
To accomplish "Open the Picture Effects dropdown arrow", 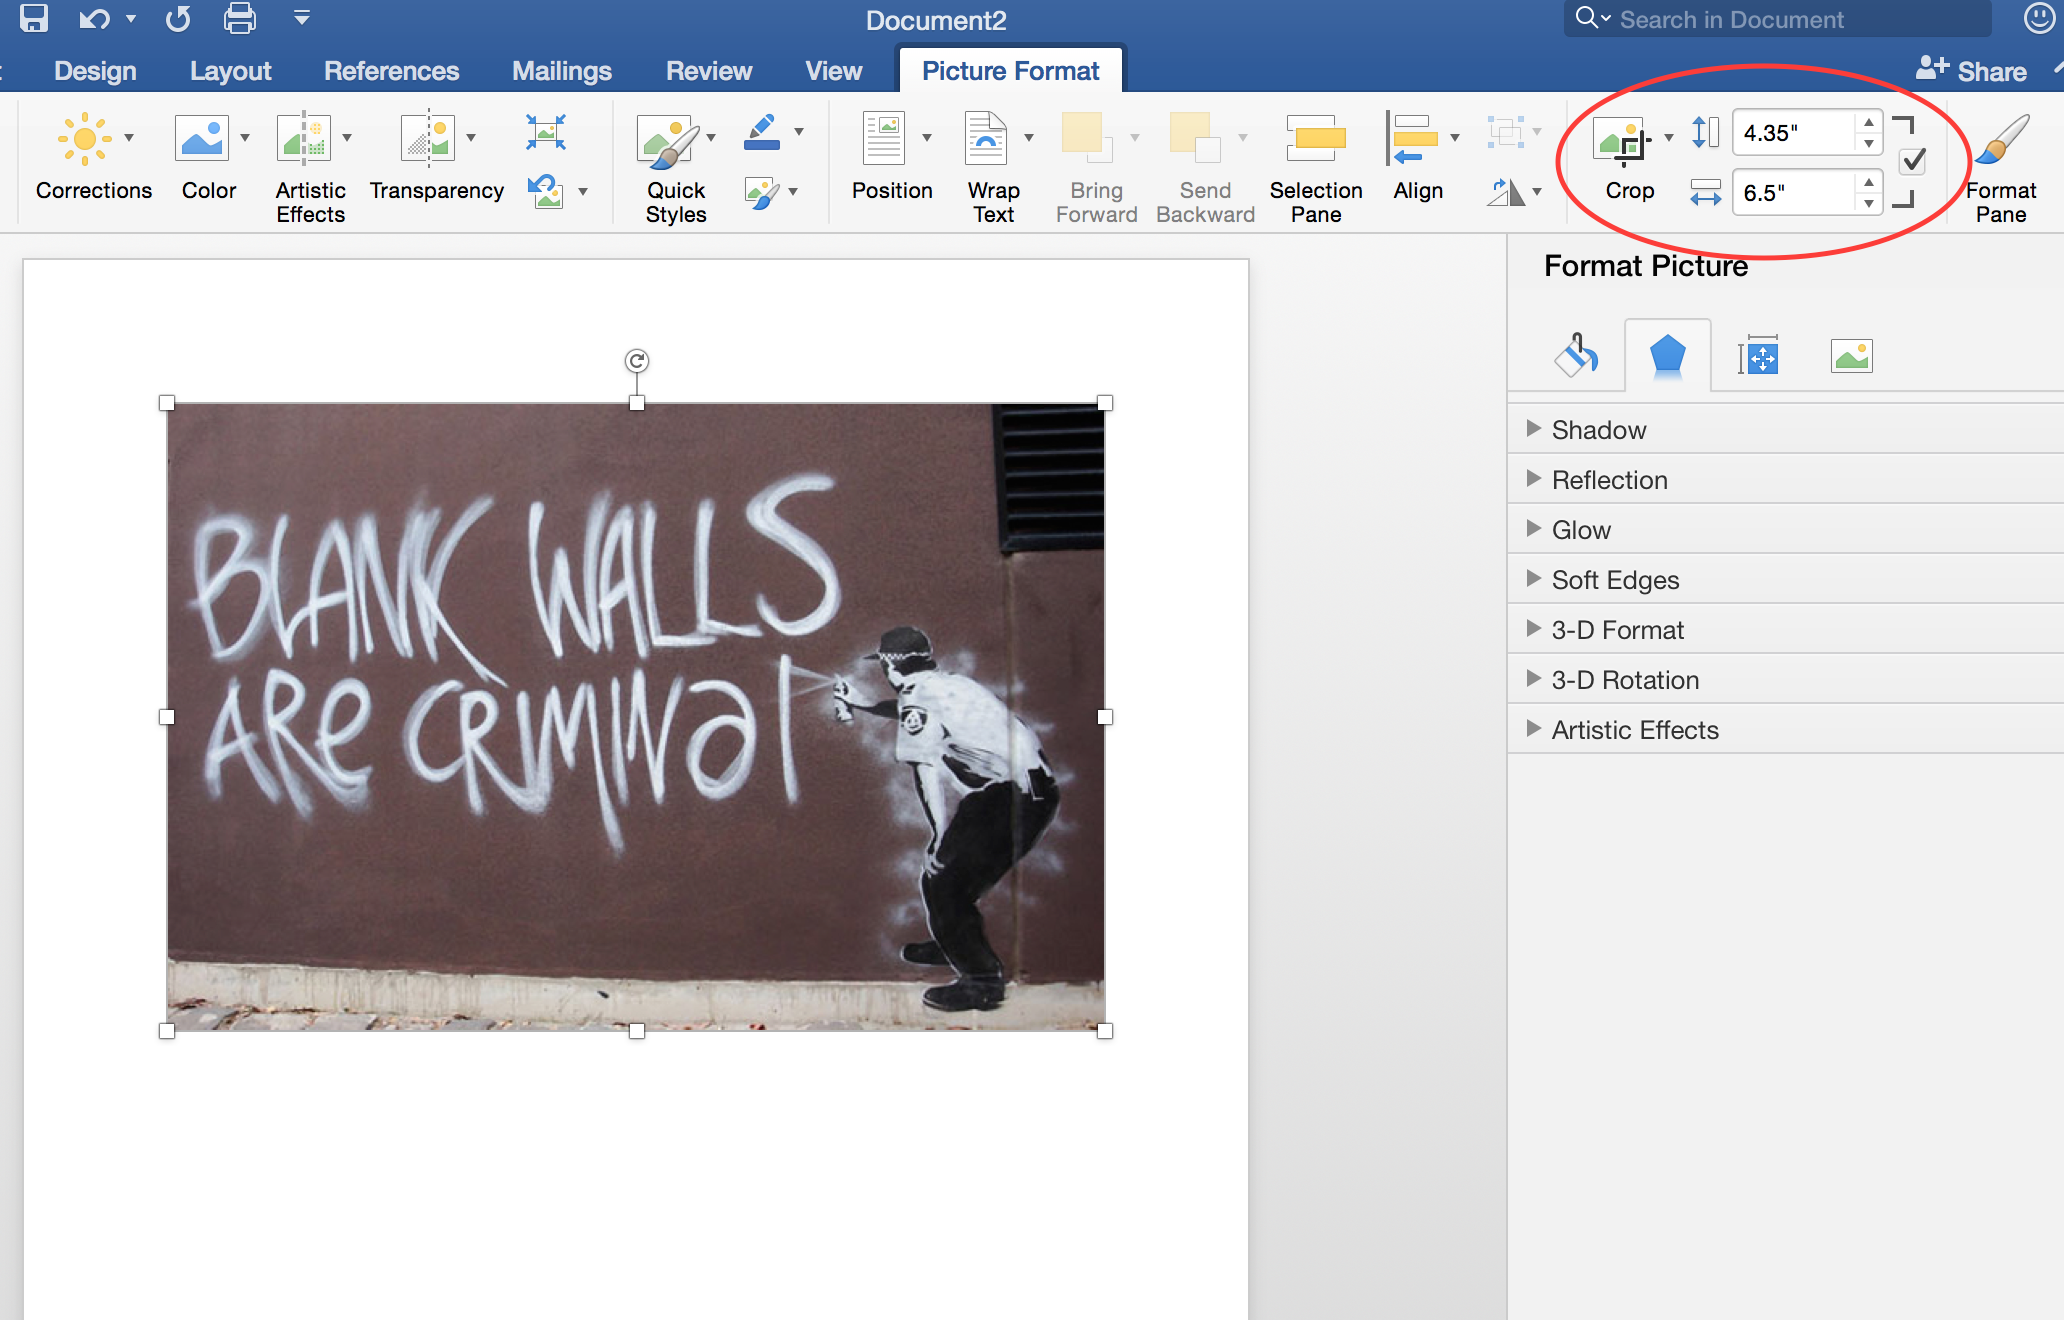I will coord(793,192).
